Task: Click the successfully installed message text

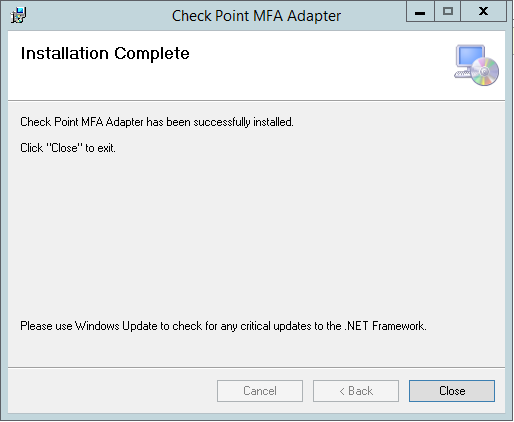Action: point(157,122)
